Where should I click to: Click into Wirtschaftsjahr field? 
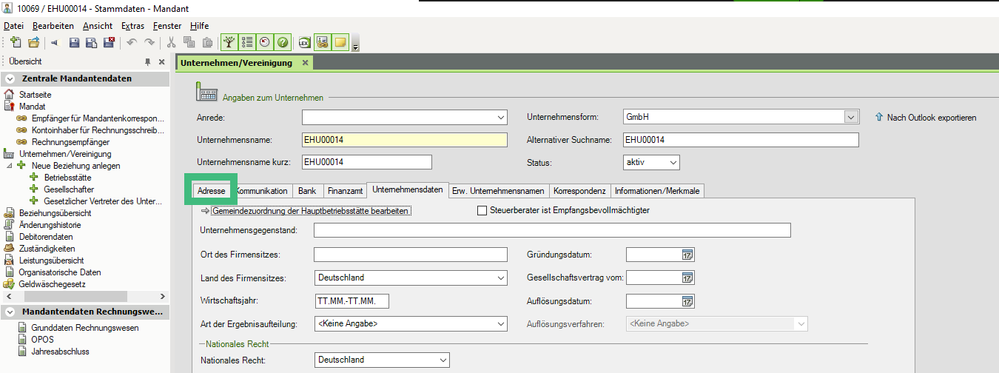[x=352, y=301]
